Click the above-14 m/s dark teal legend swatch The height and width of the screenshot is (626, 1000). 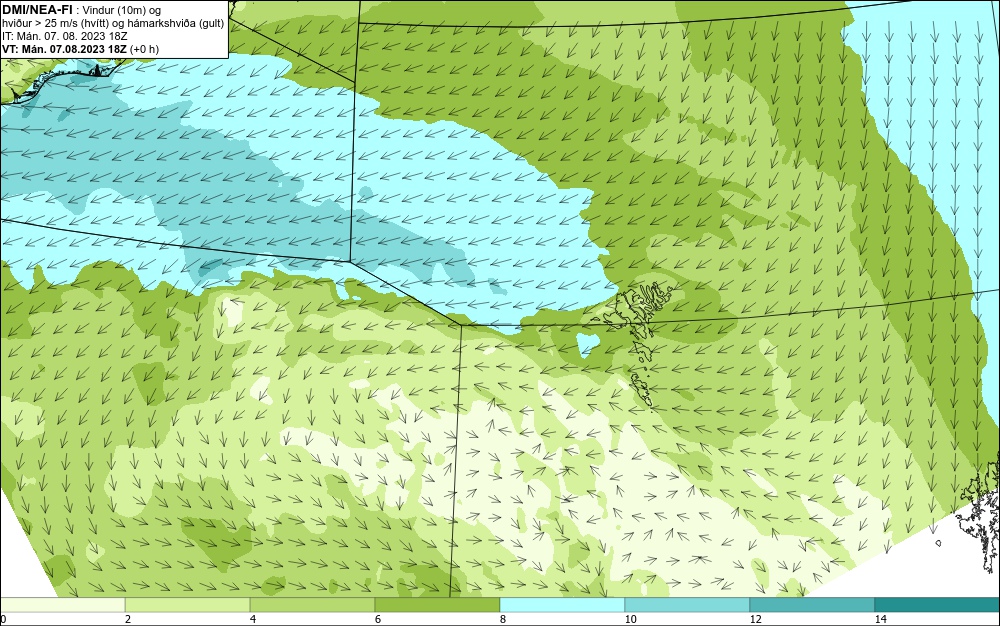[x=937, y=605]
